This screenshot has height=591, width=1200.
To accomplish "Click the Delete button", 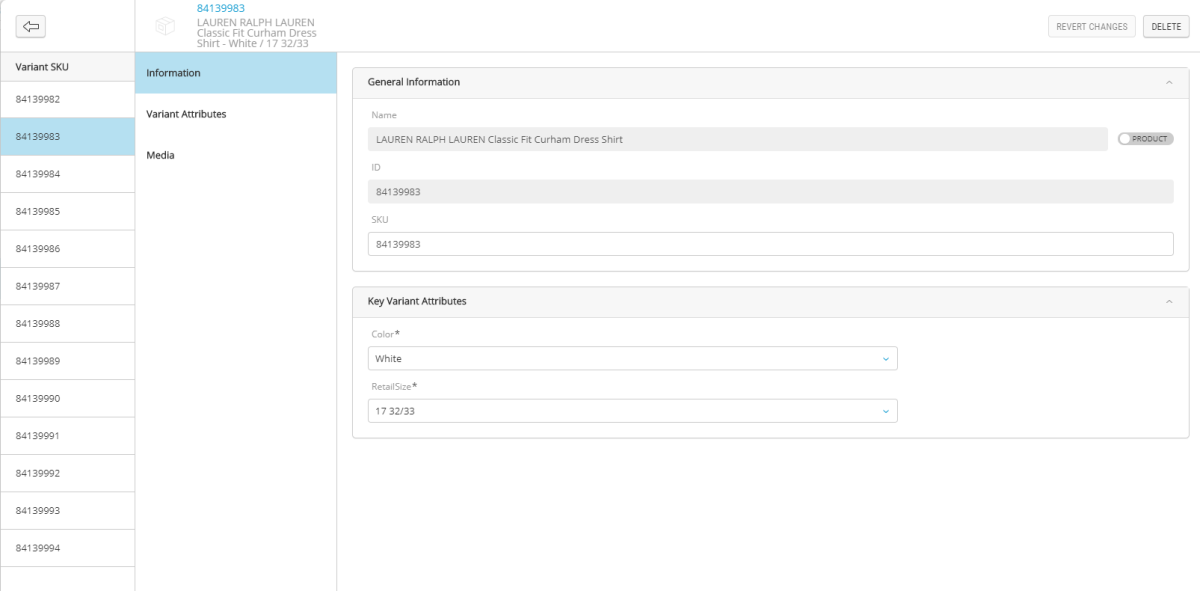I will (1166, 27).
